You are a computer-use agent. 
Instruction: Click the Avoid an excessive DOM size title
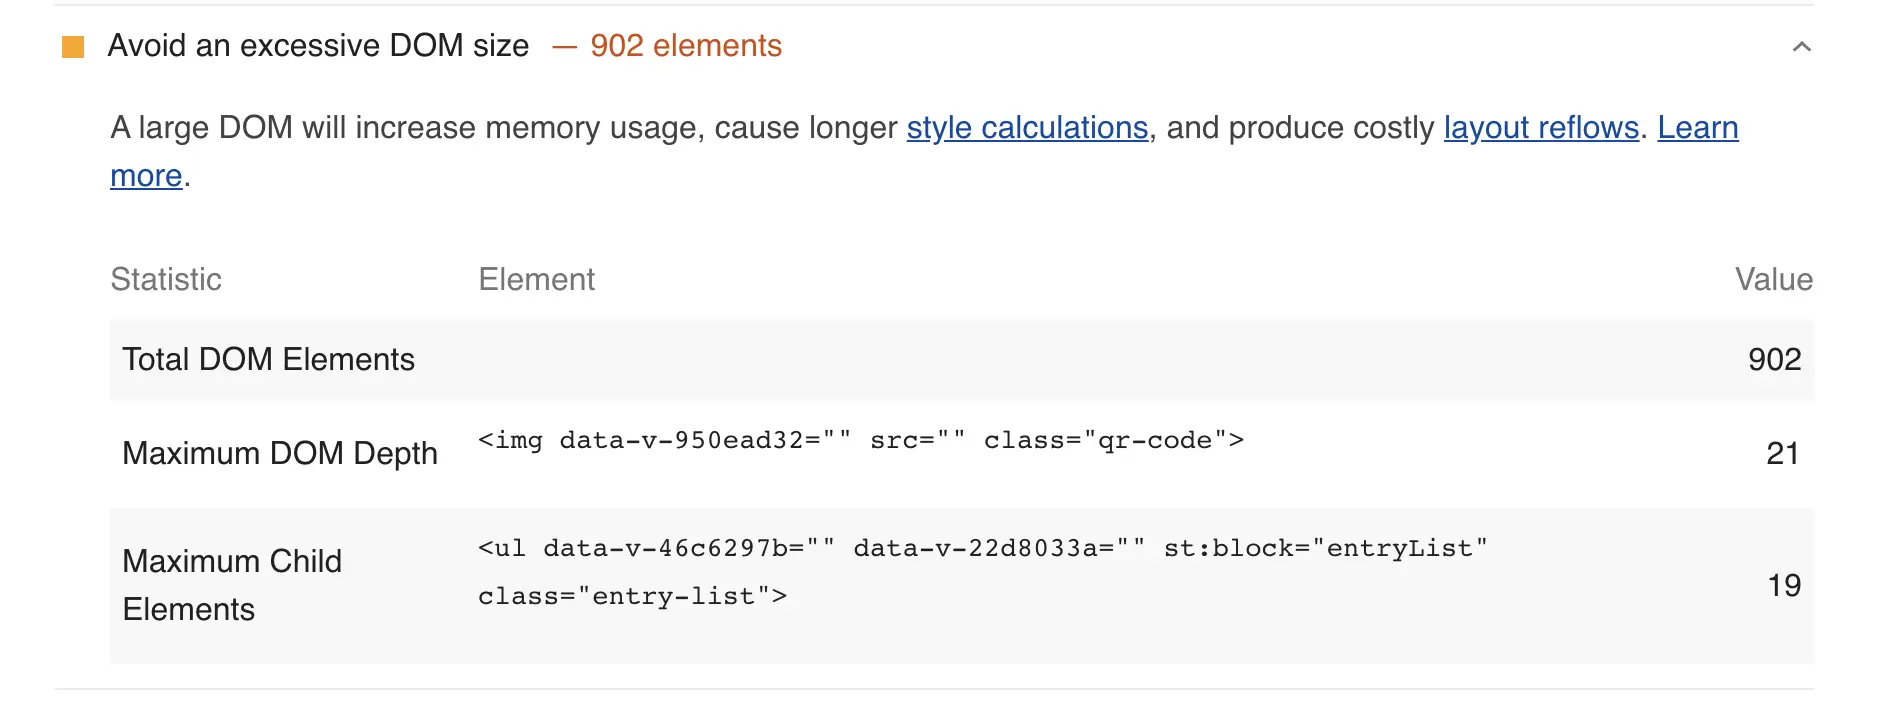(x=318, y=46)
